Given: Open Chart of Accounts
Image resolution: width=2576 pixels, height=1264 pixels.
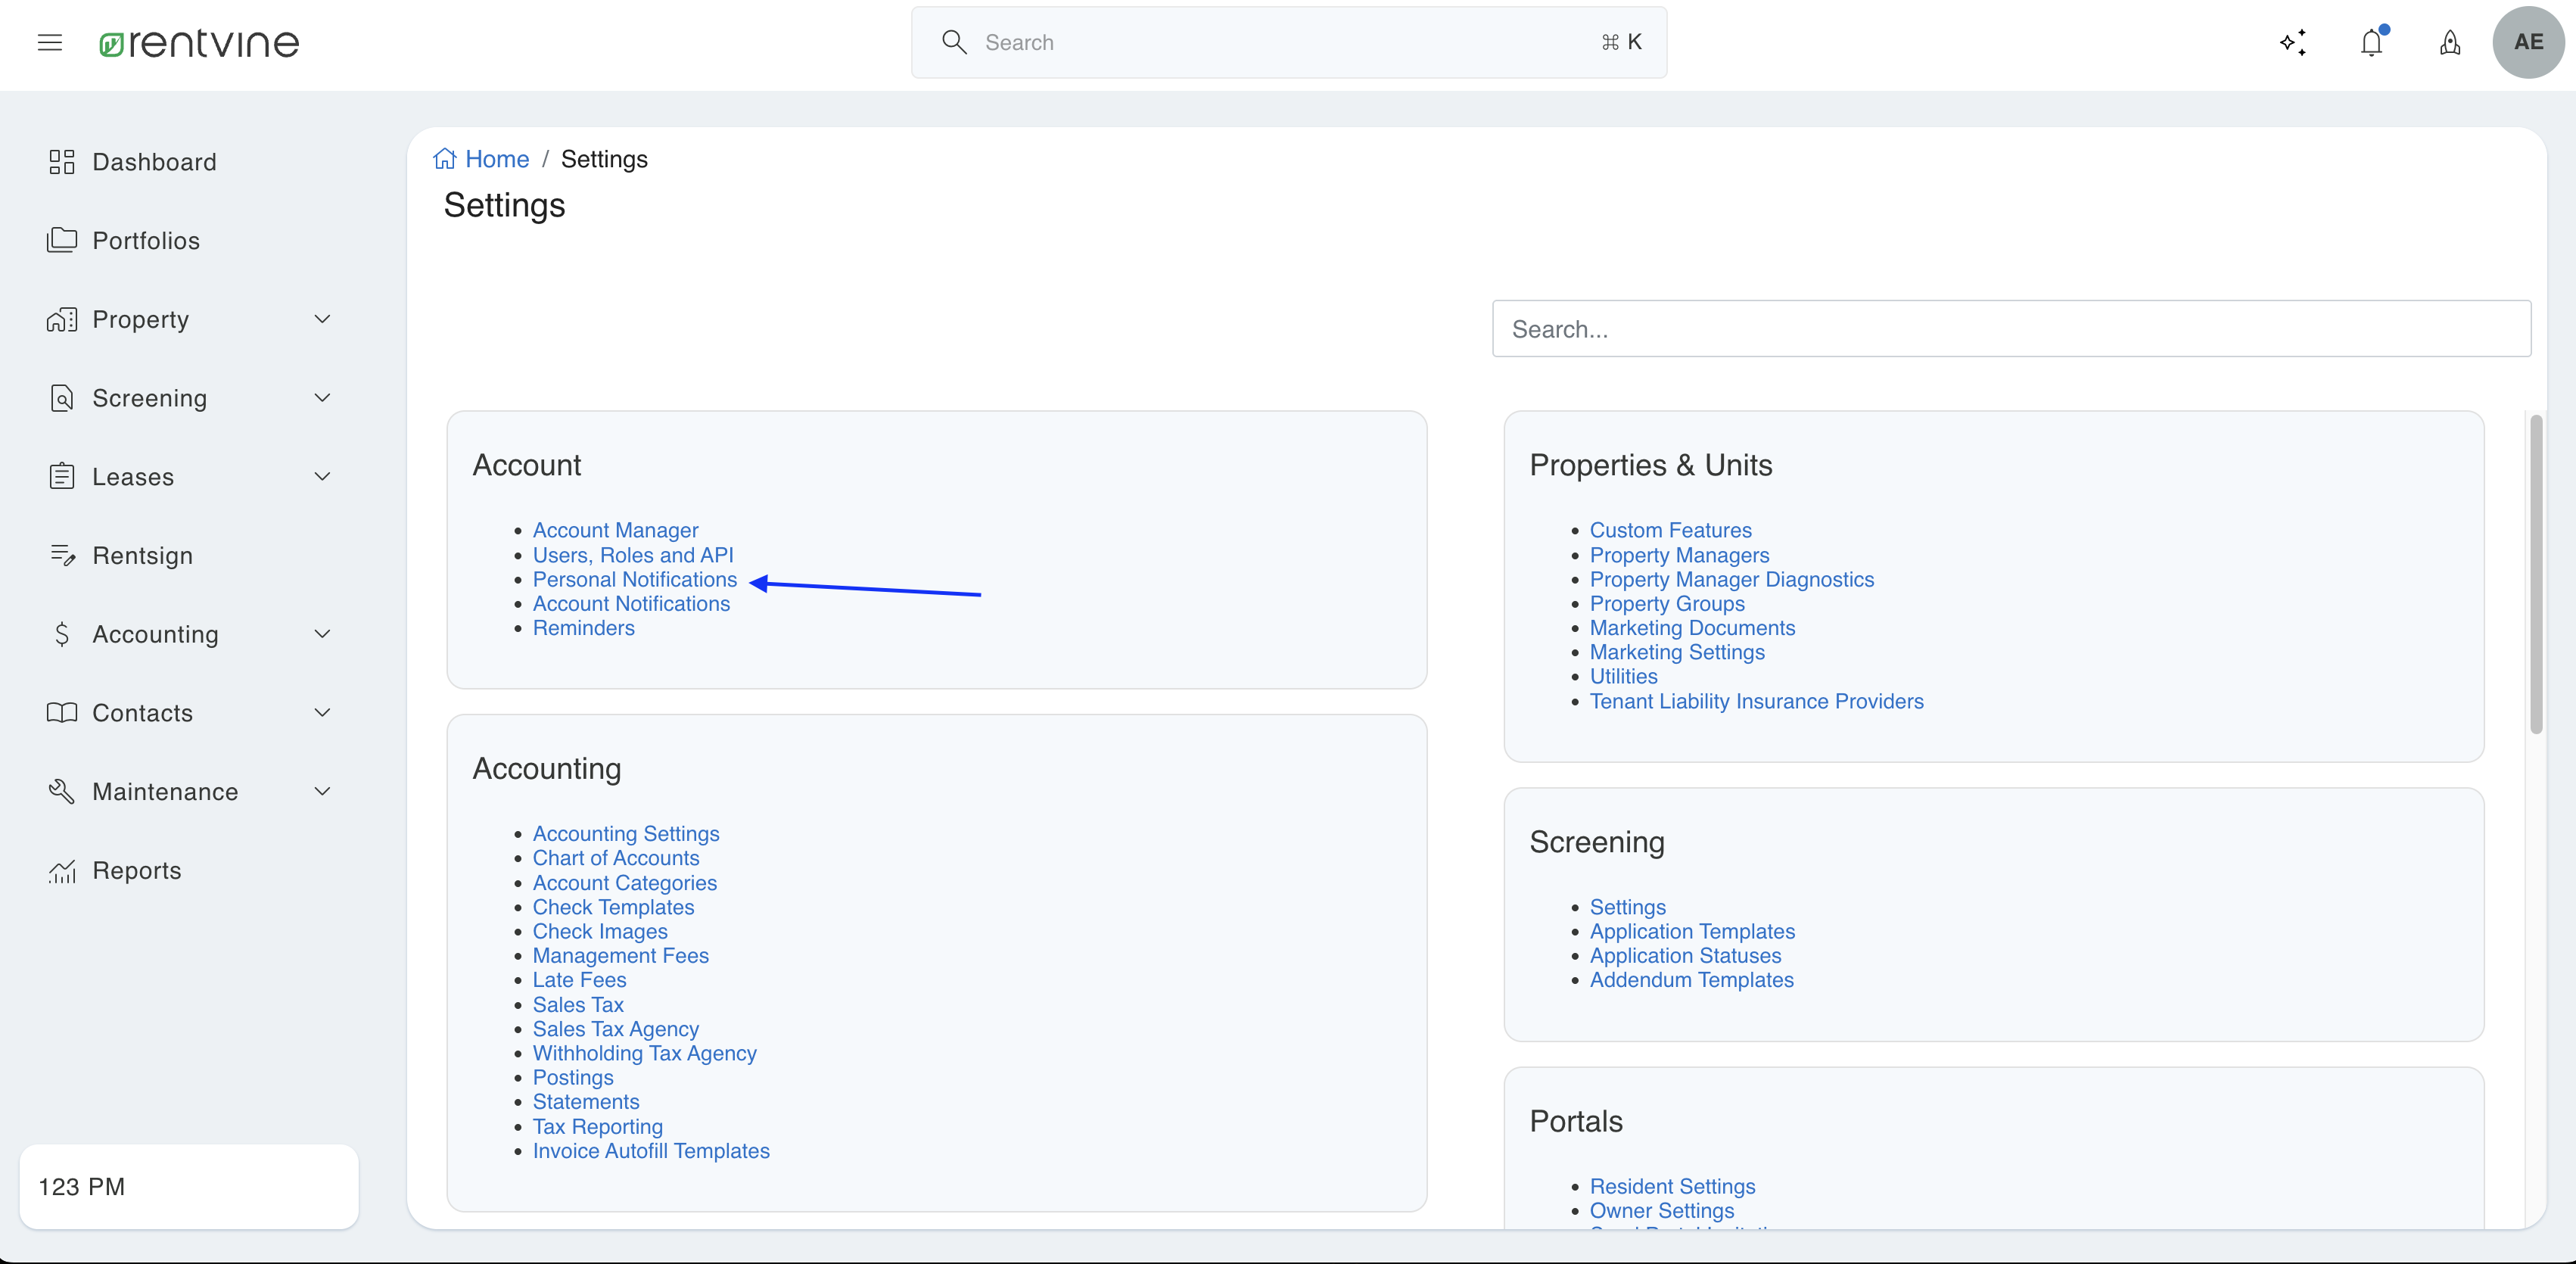Looking at the screenshot, I should 616,858.
